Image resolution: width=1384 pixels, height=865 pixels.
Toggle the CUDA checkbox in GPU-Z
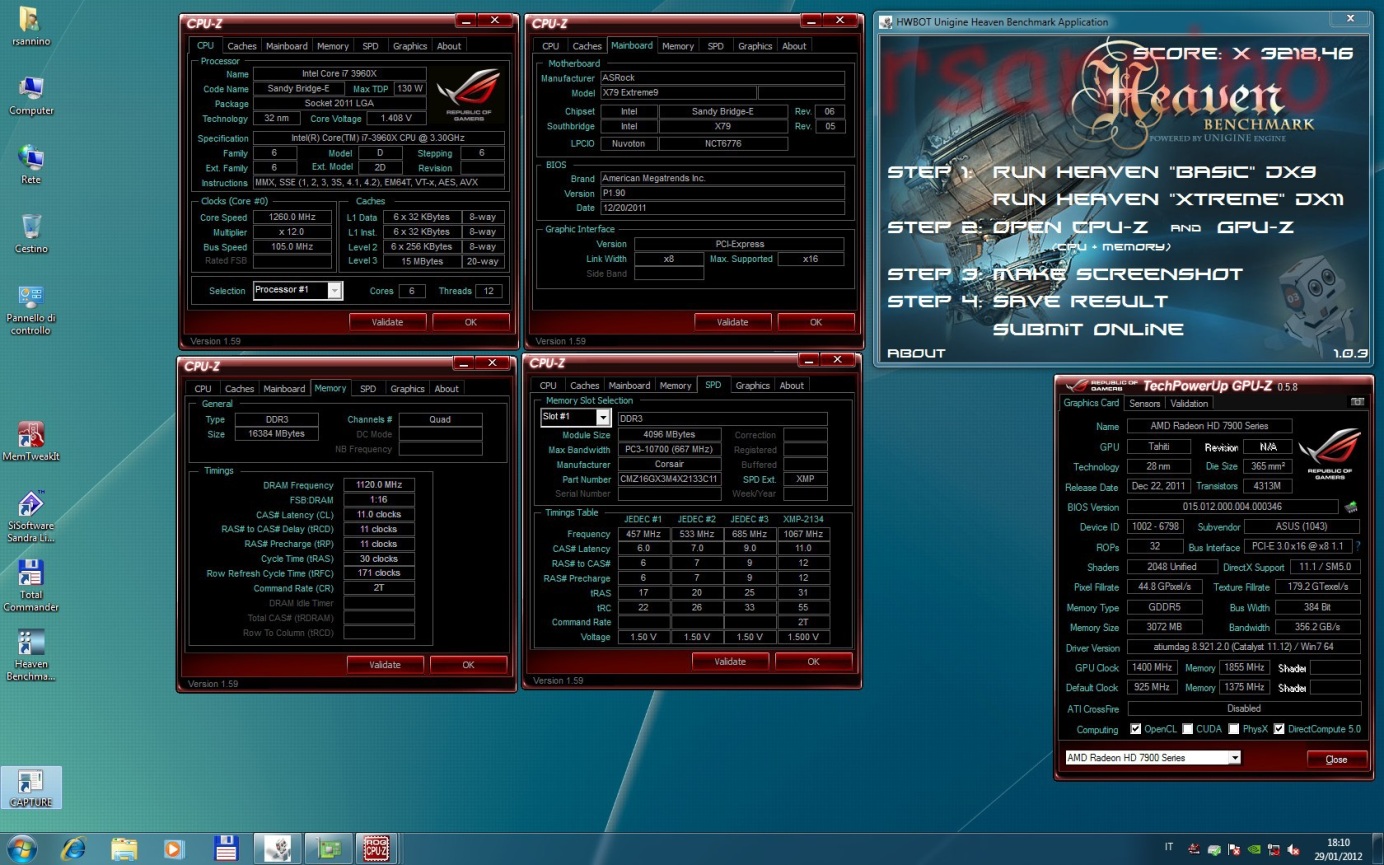[x=1187, y=729]
